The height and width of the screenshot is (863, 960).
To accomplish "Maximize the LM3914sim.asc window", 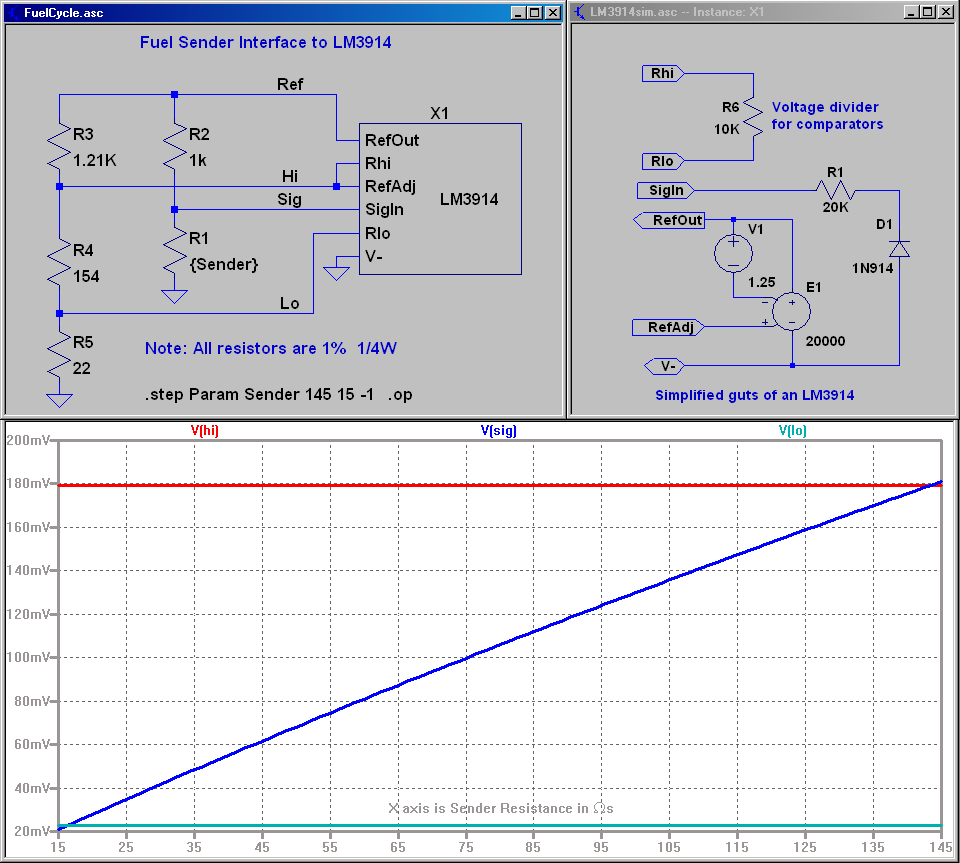I will [928, 12].
